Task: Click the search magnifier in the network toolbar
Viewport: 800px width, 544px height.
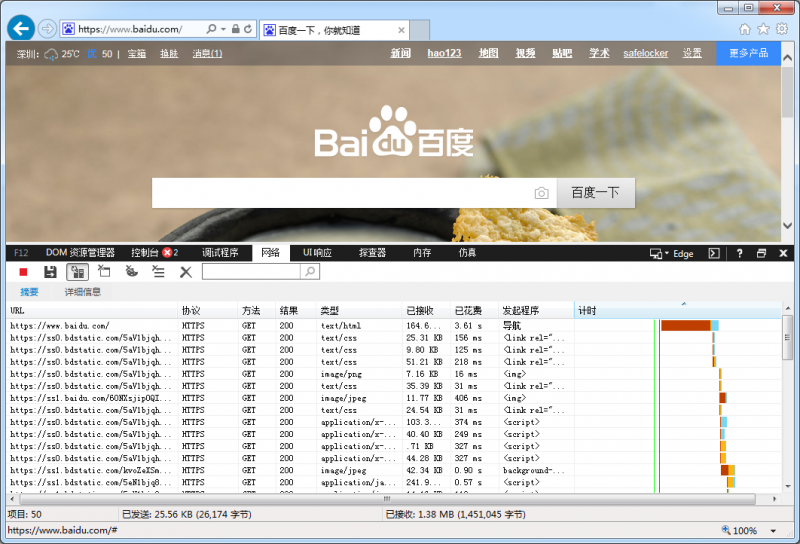Action: (x=310, y=271)
